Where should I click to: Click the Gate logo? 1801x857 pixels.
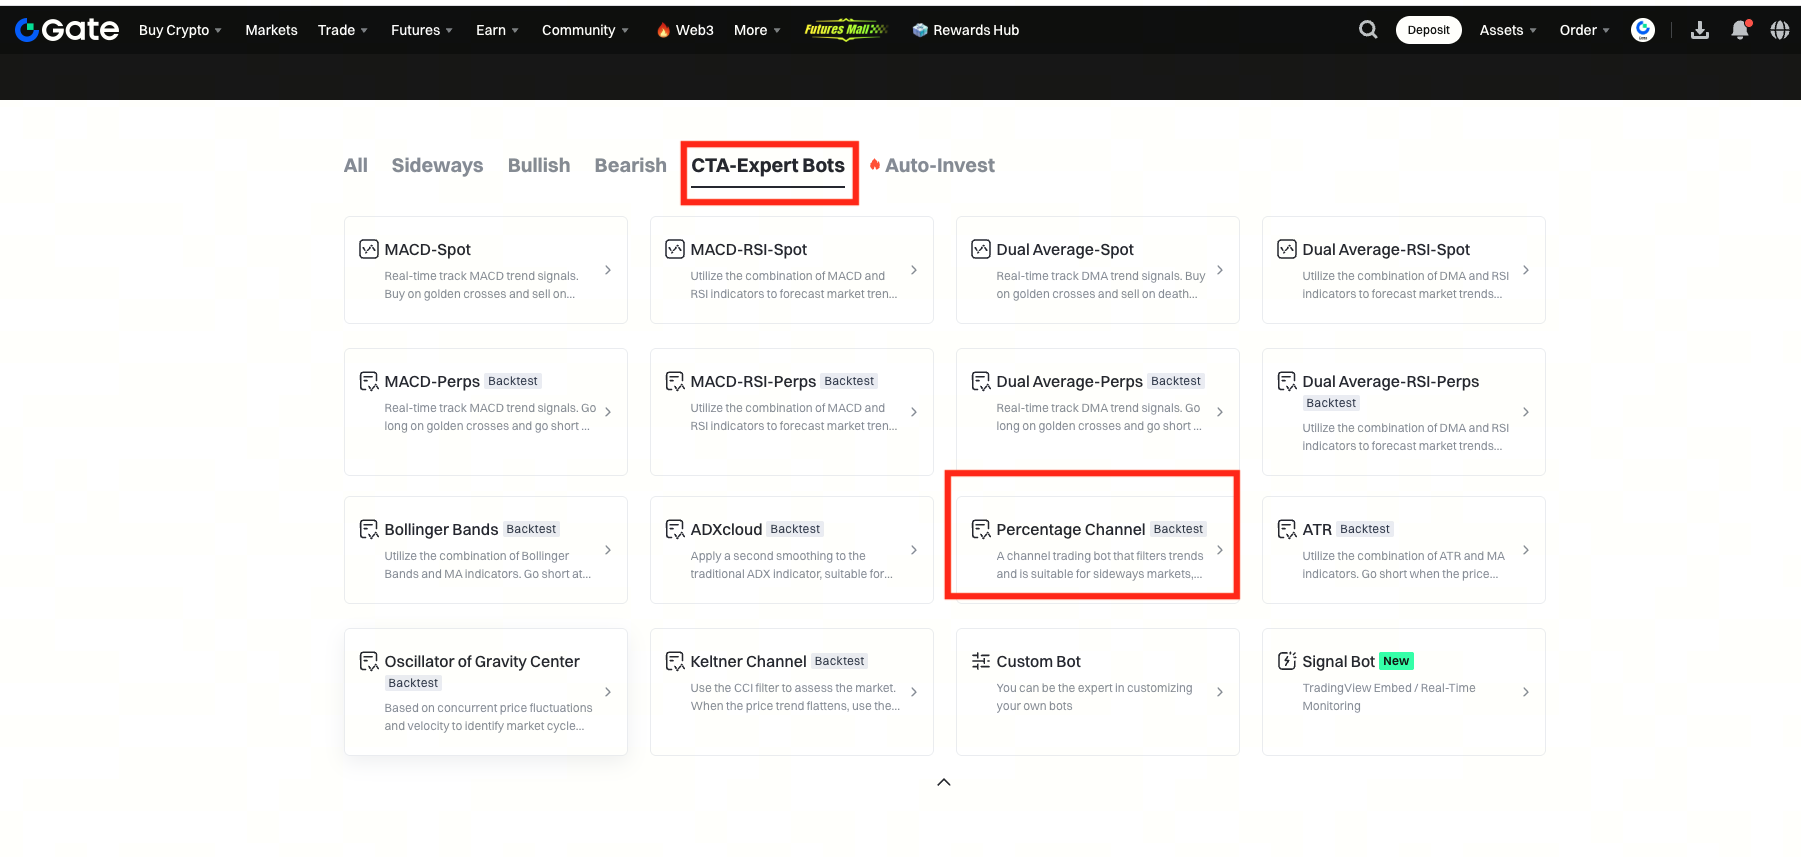[x=67, y=30]
